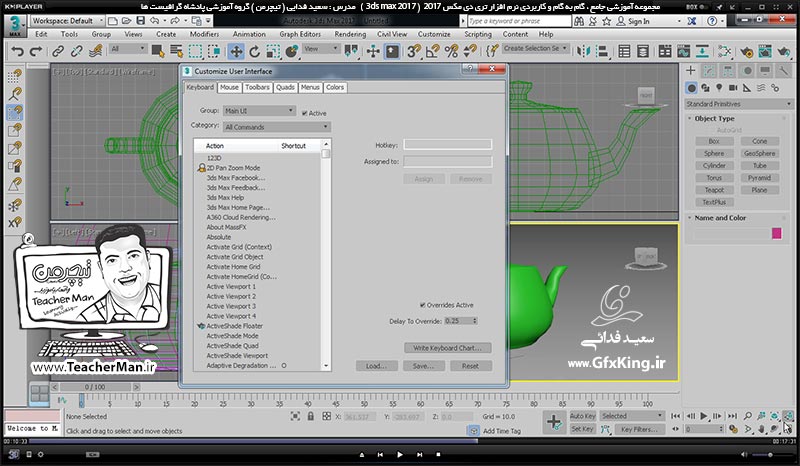Activate Select and Move tool
800x466 pixels.
click(235, 51)
